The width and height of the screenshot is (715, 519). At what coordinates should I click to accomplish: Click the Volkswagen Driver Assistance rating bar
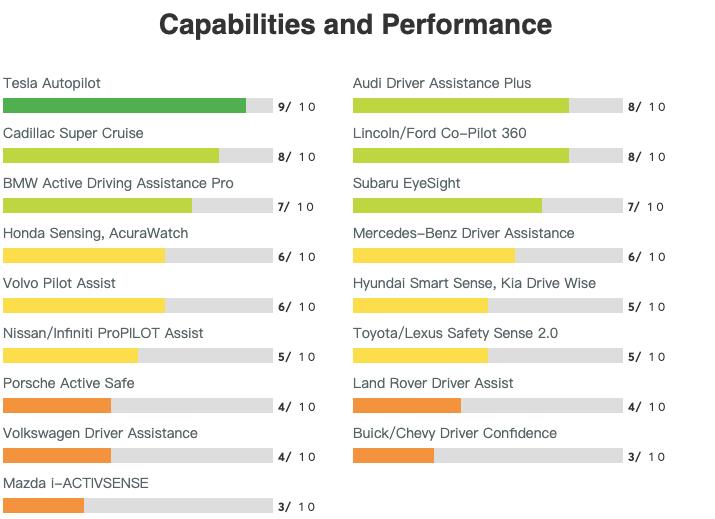[138, 456]
